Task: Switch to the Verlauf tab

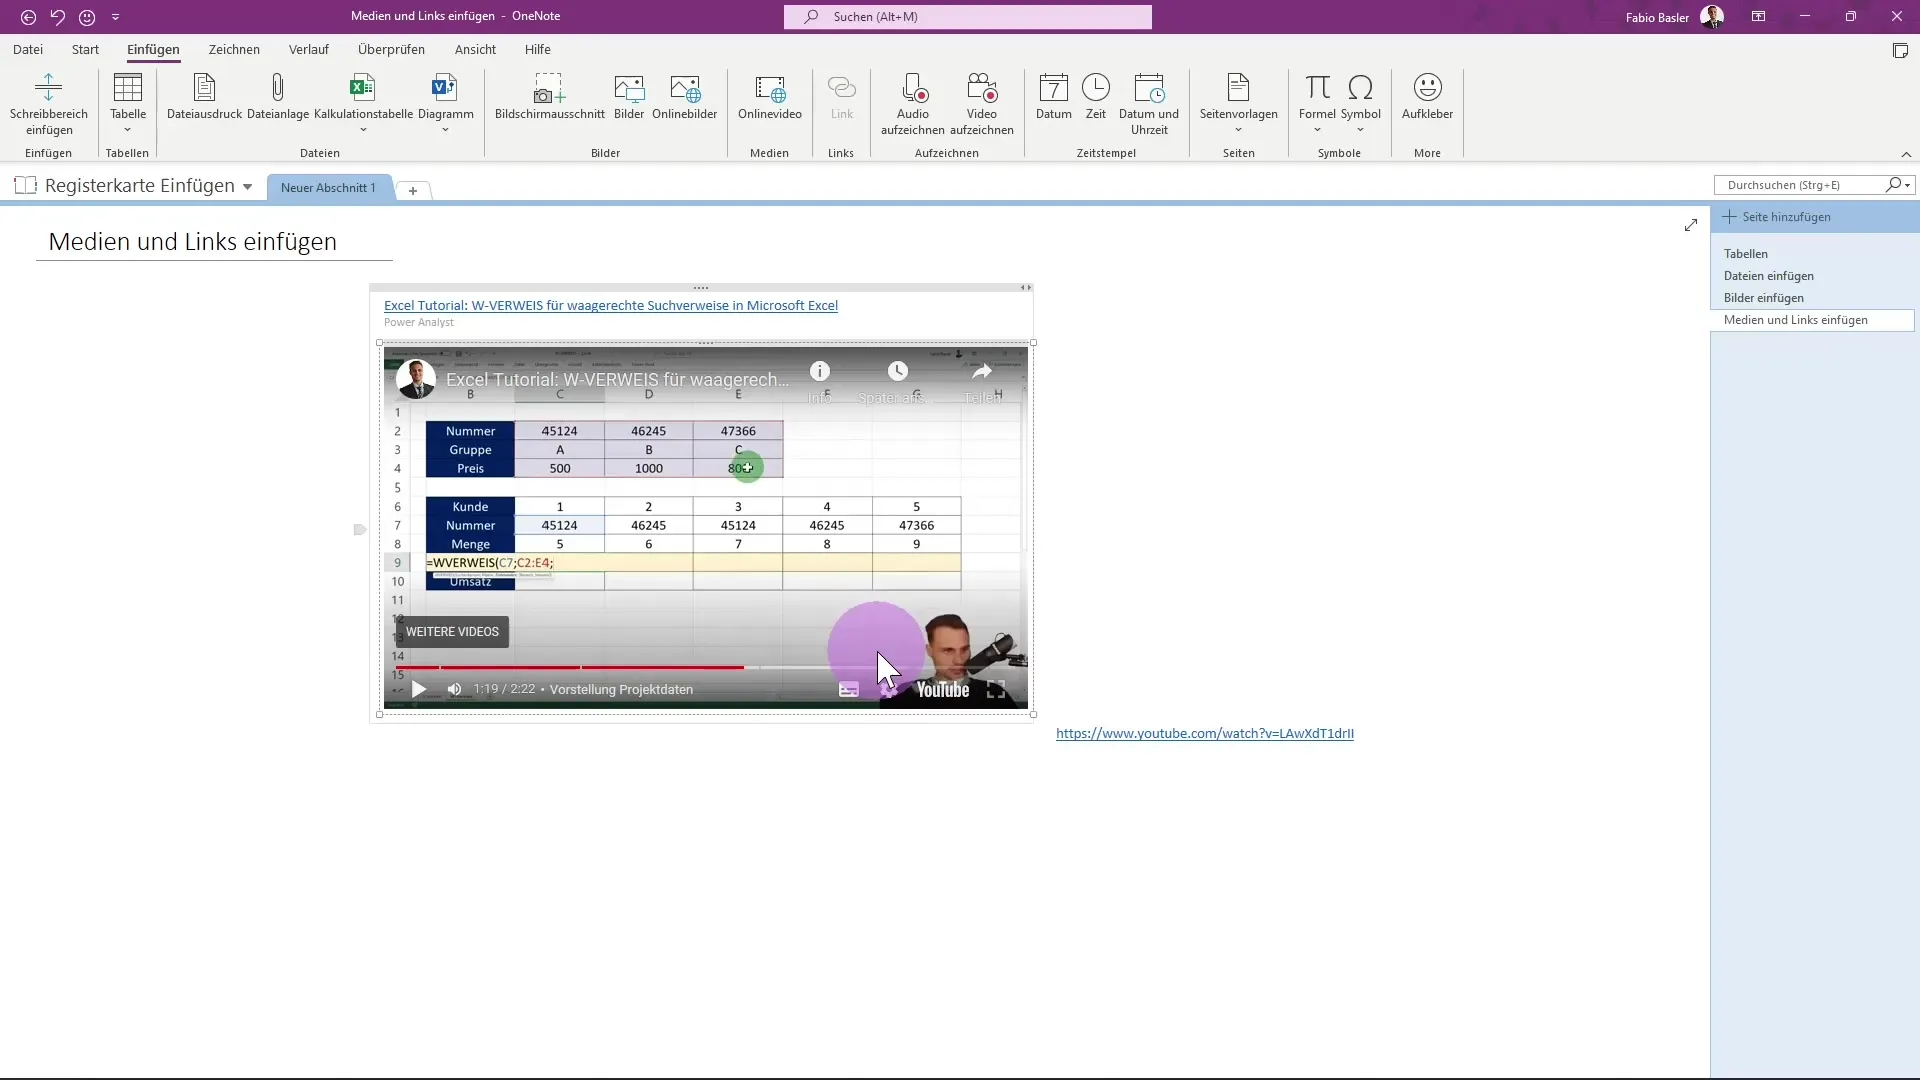Action: (x=309, y=49)
